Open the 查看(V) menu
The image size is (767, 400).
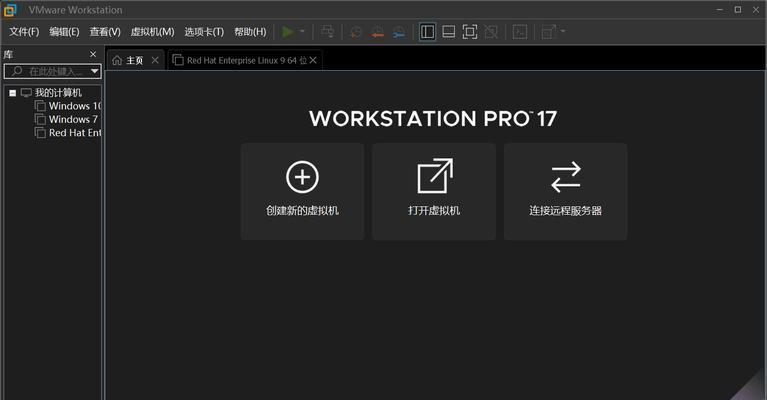click(x=105, y=32)
